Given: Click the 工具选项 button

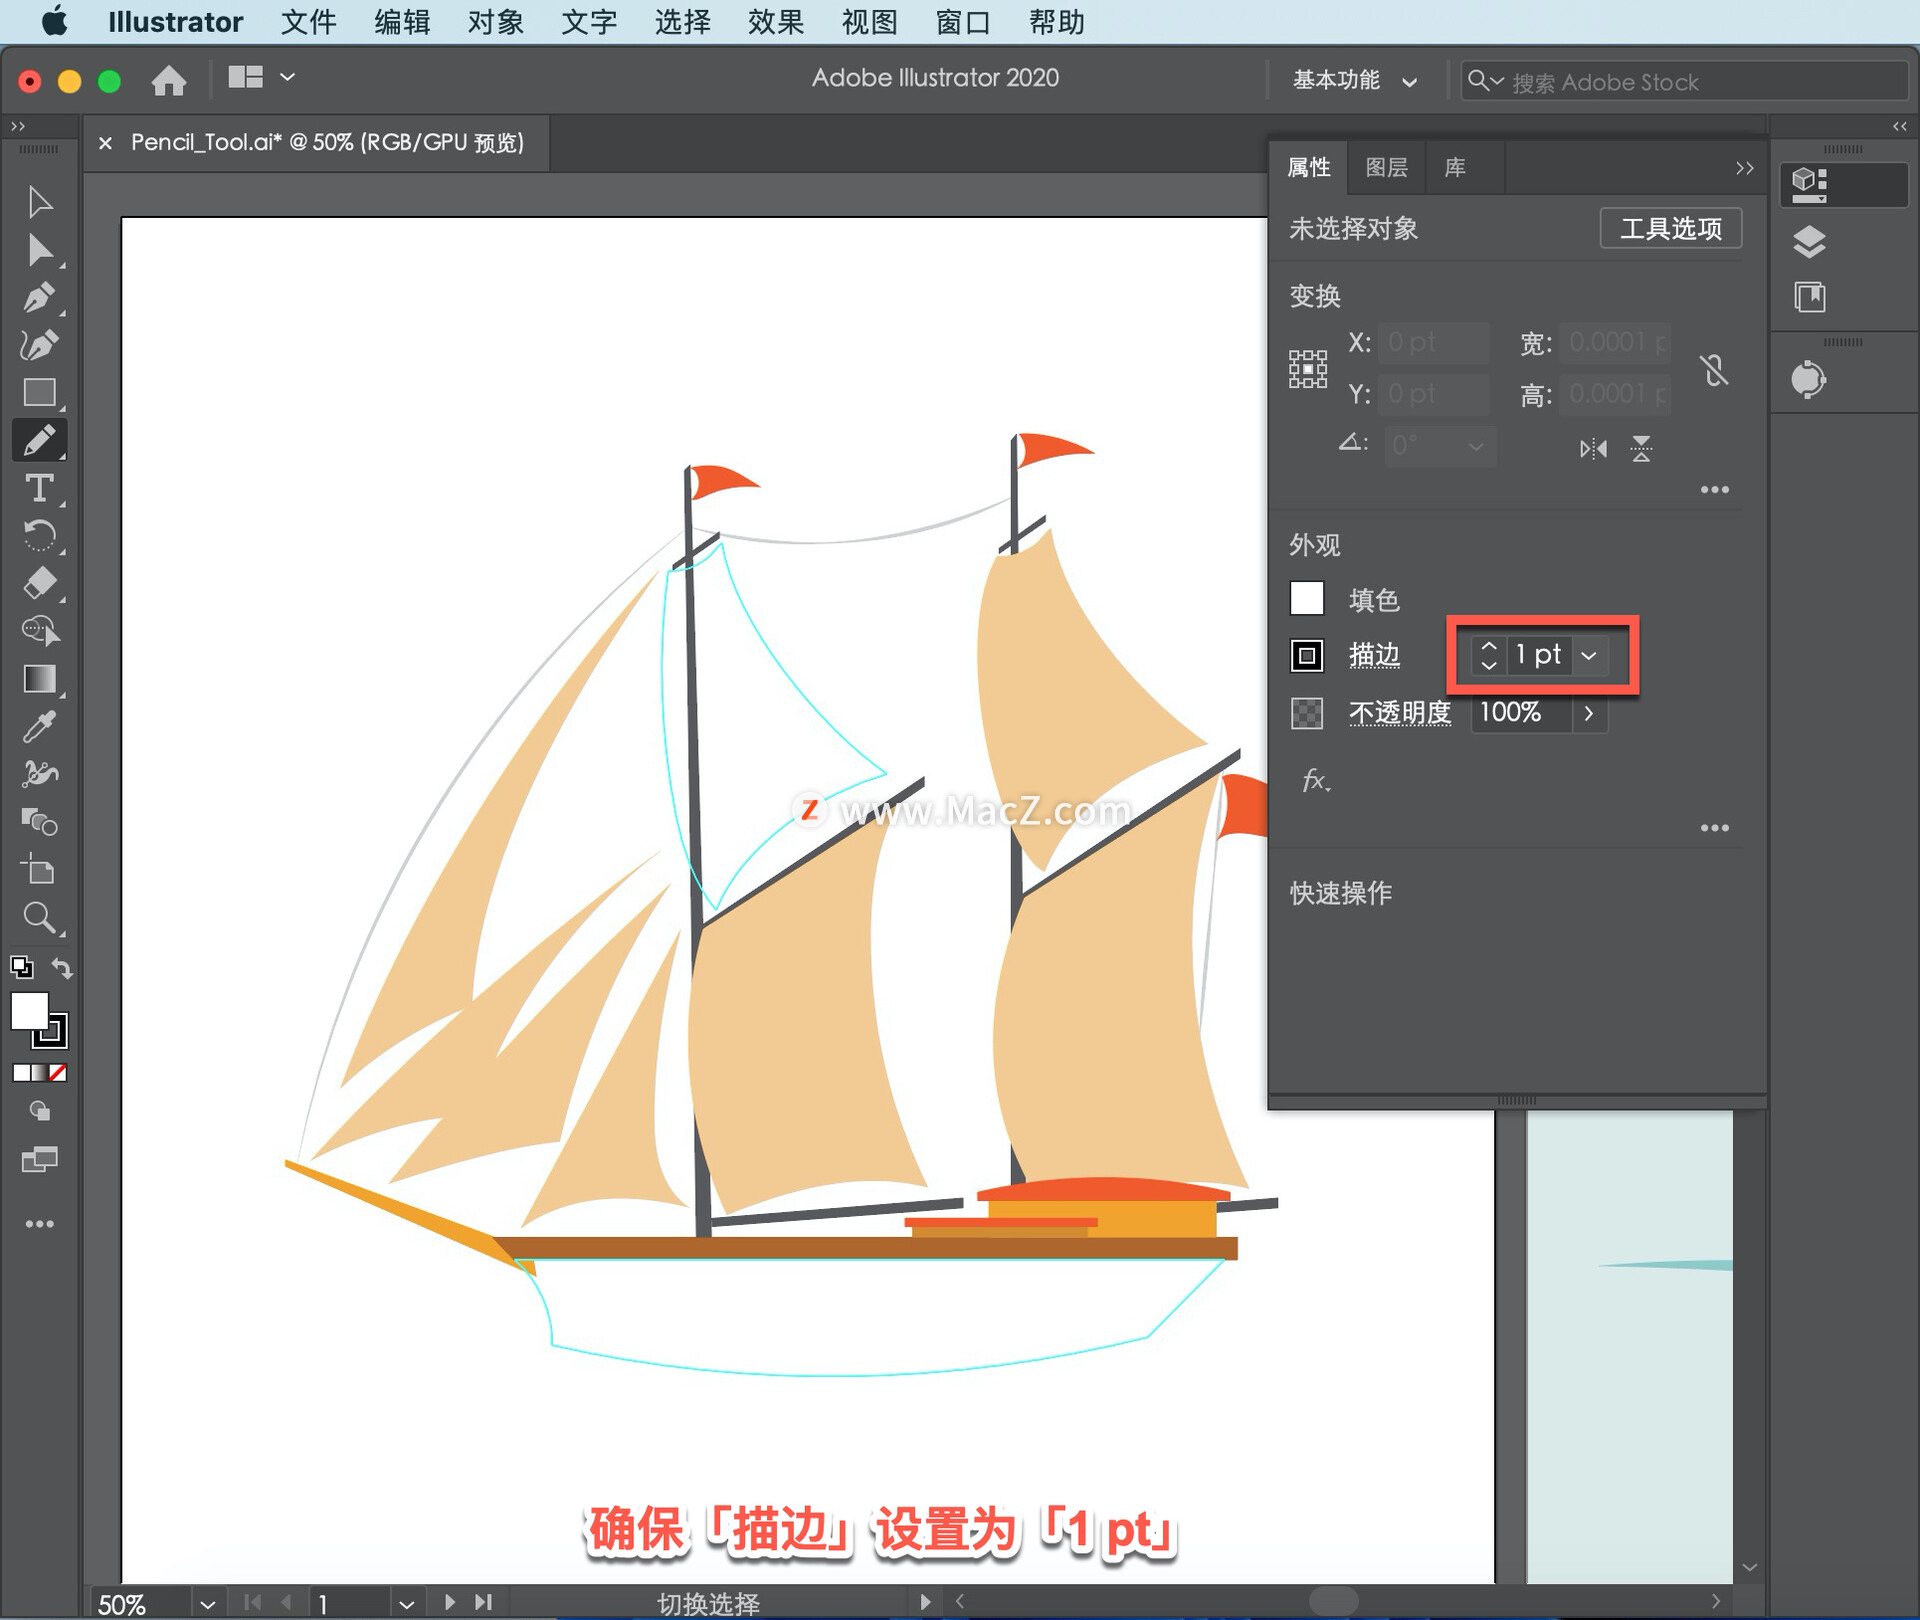Looking at the screenshot, I should click(1670, 228).
